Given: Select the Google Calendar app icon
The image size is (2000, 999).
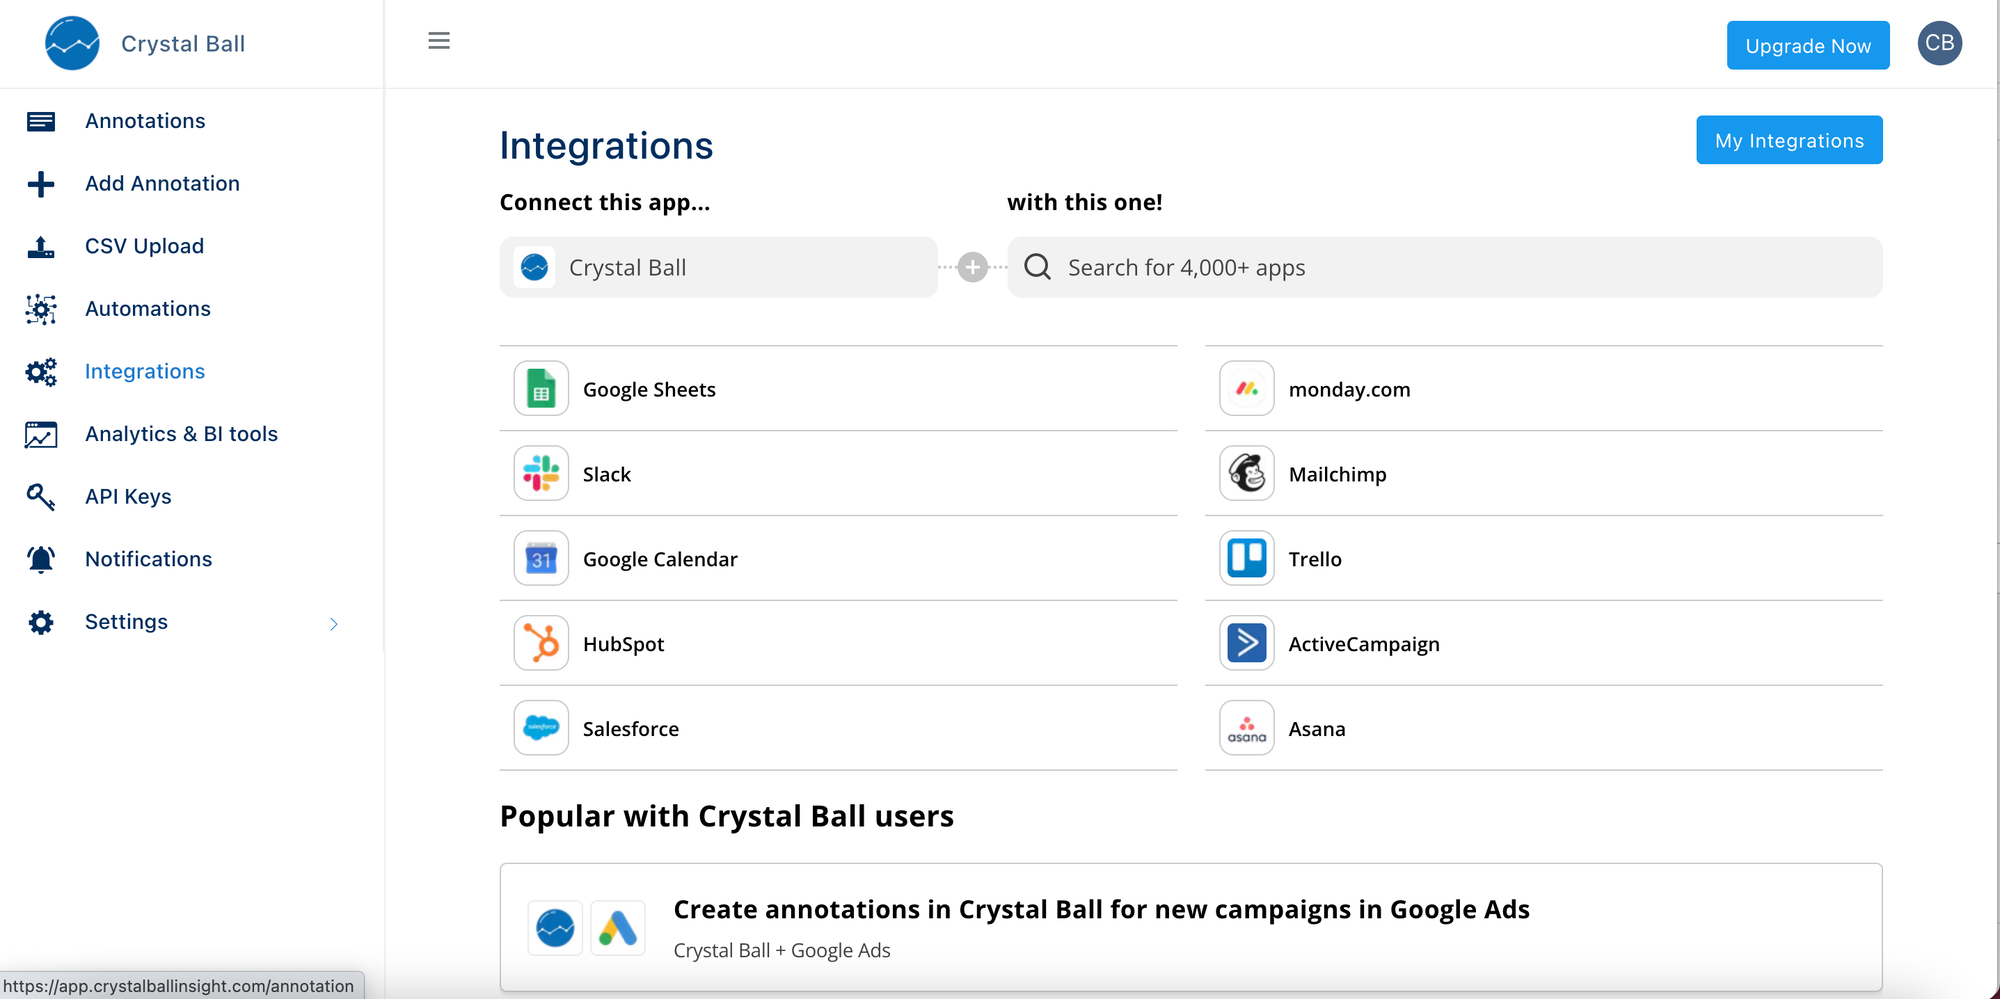Looking at the screenshot, I should tap(541, 558).
